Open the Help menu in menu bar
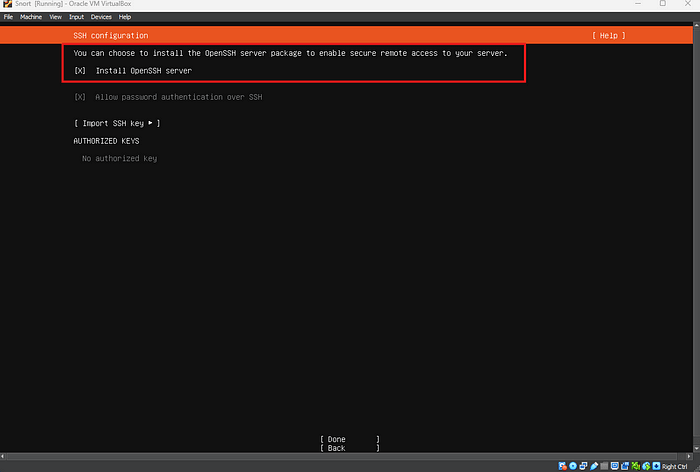This screenshot has height=472, width=700. click(125, 17)
